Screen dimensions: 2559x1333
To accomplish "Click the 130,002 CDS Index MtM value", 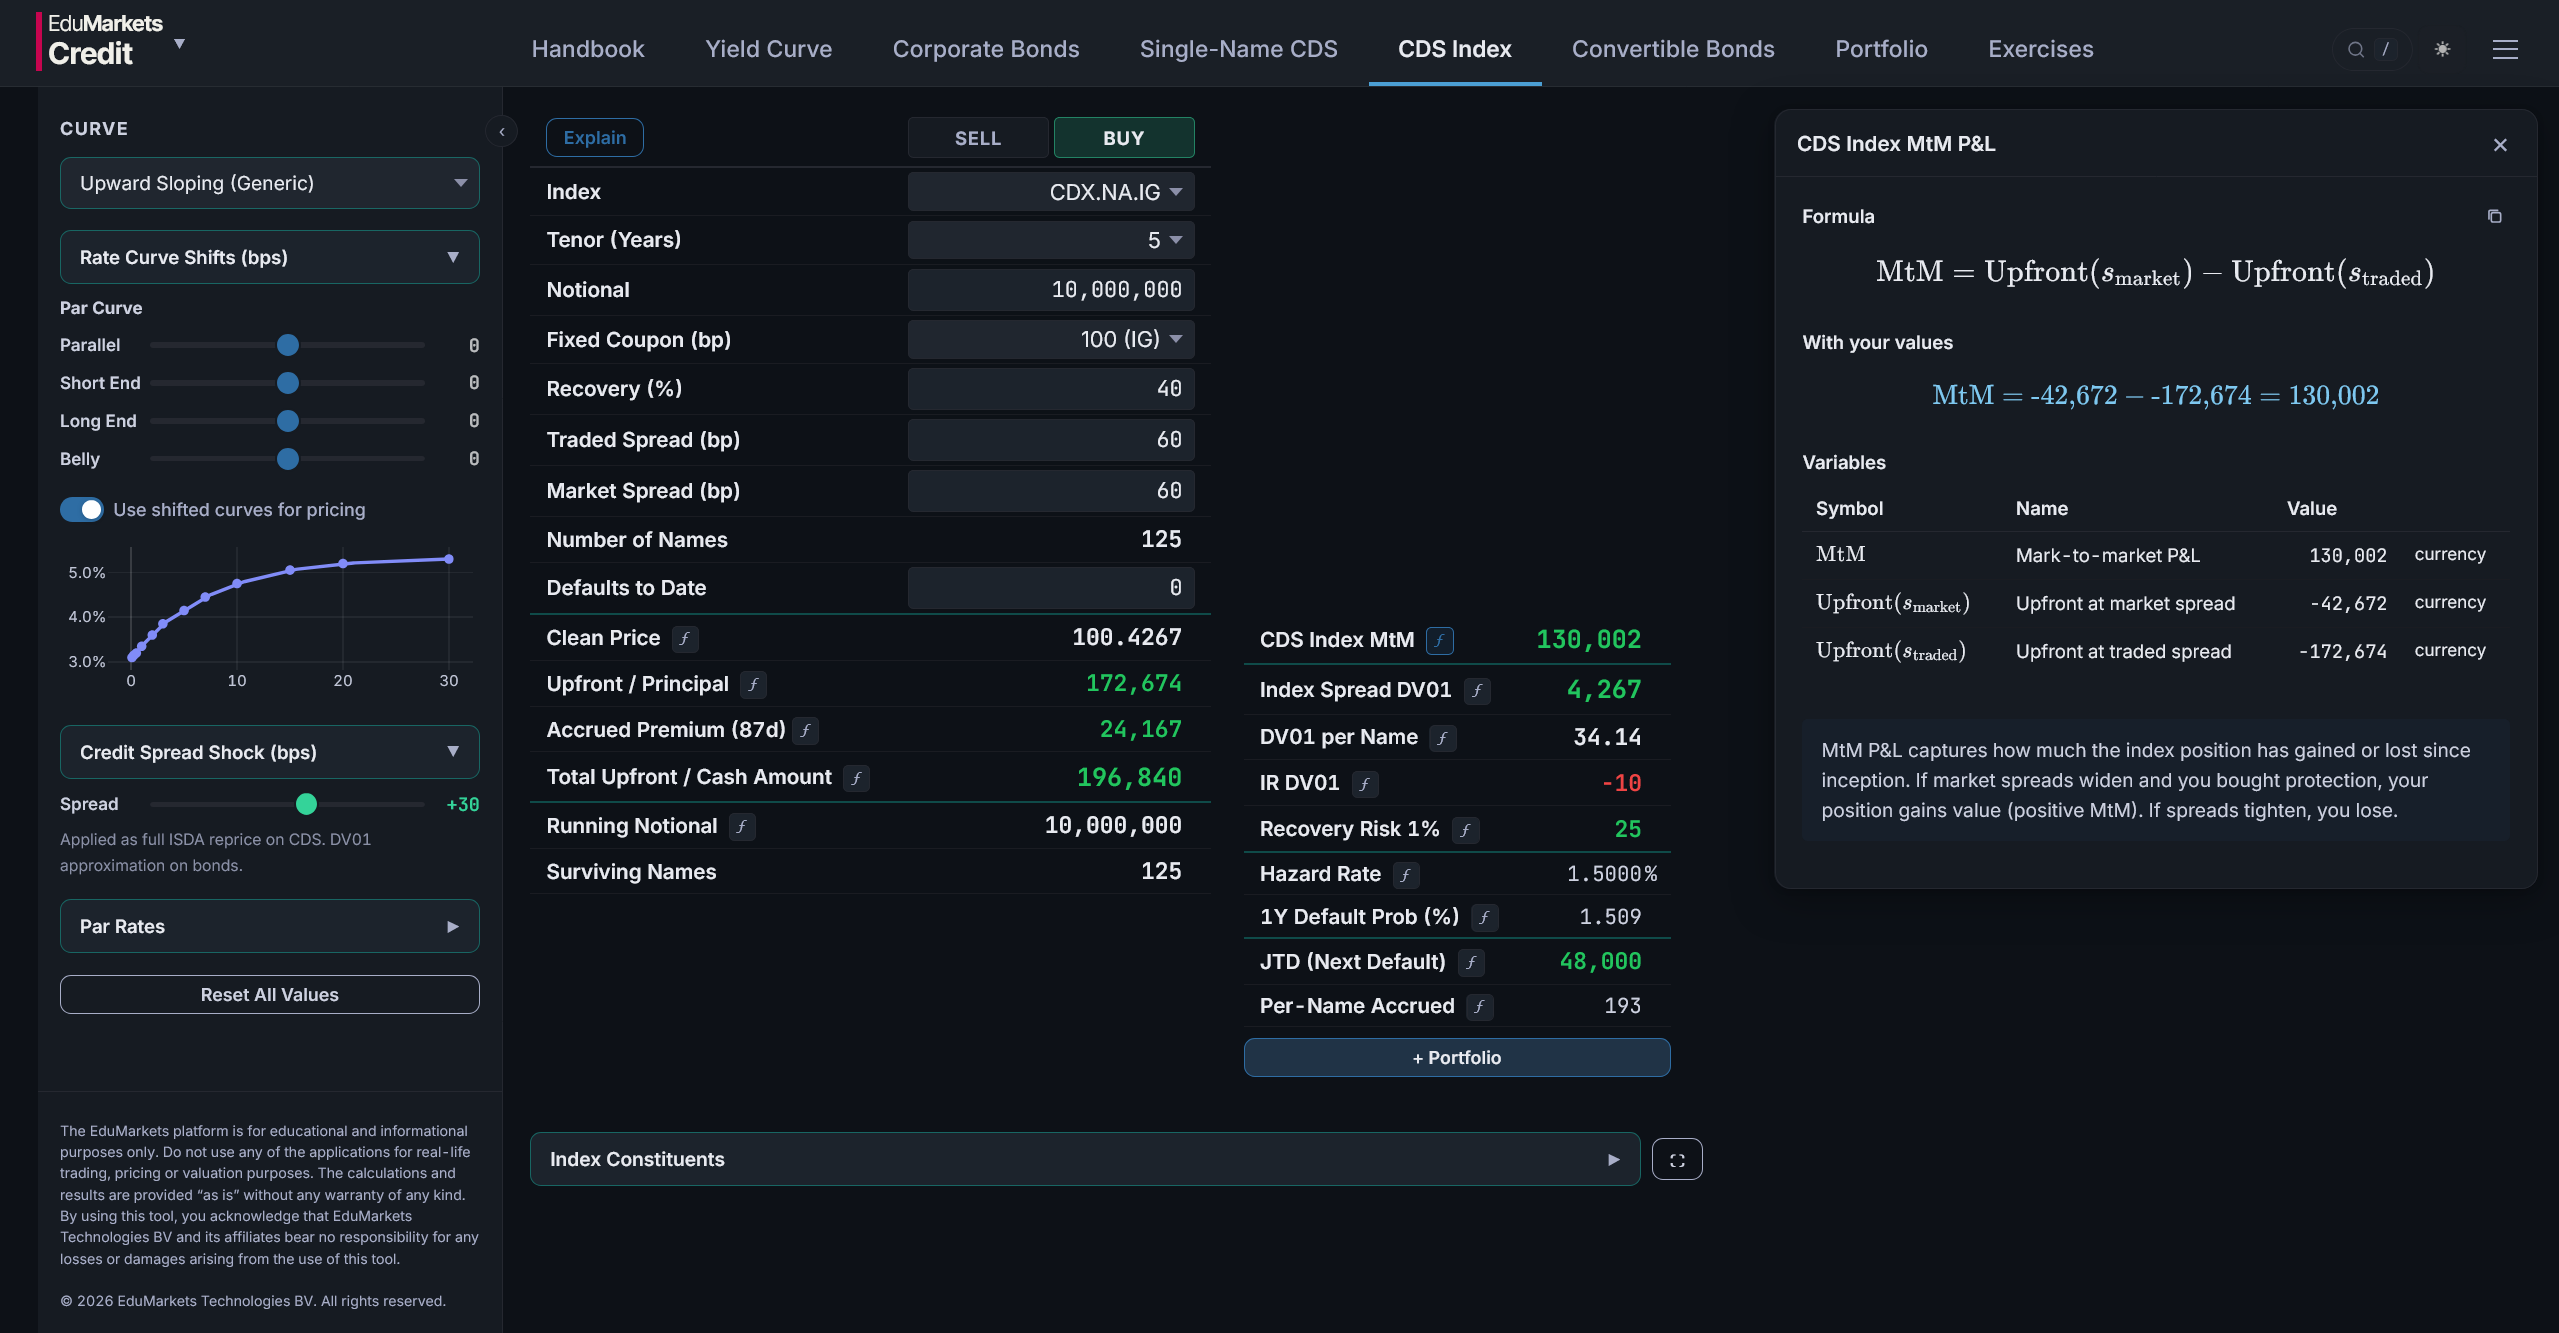I will coord(1588,640).
